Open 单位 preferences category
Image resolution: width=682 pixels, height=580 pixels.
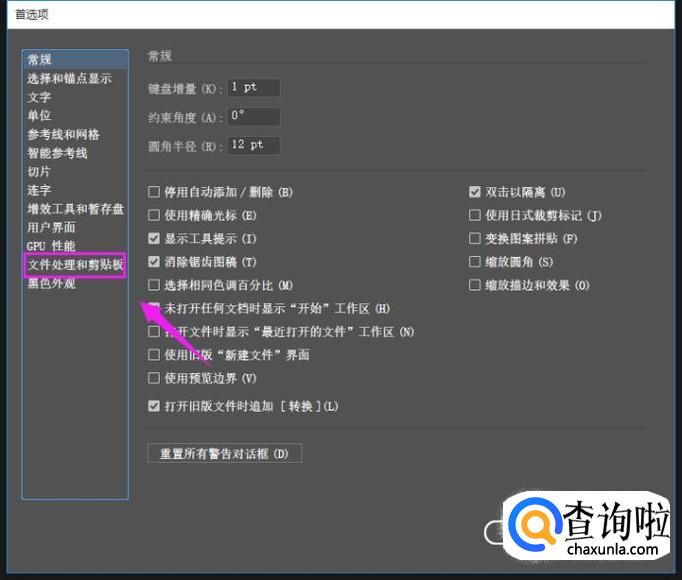[39, 115]
